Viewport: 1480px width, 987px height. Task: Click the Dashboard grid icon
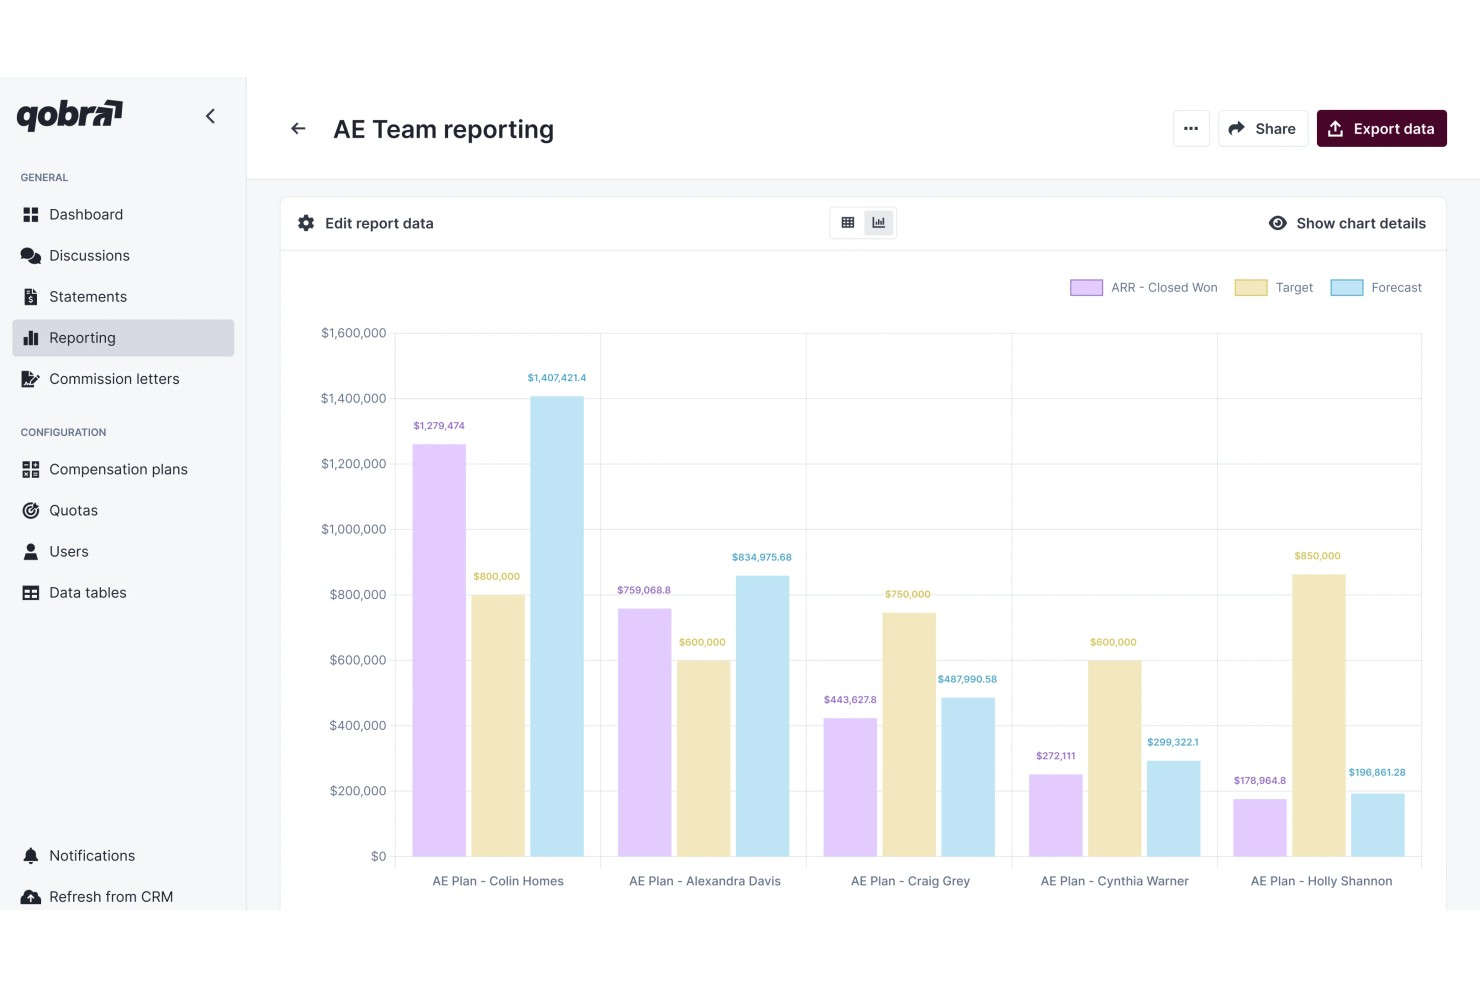pos(31,215)
